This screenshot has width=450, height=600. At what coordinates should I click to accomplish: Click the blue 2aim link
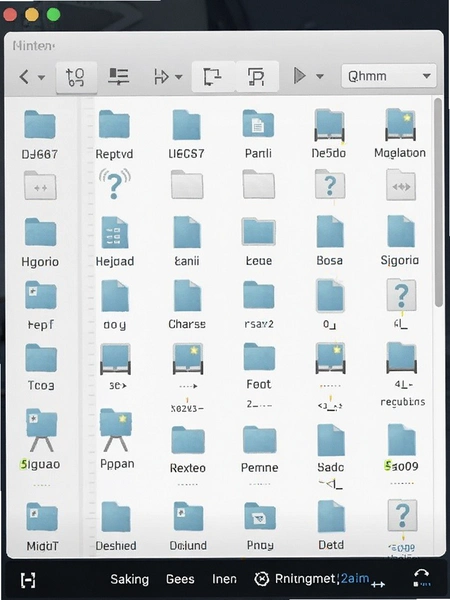[x=355, y=578]
